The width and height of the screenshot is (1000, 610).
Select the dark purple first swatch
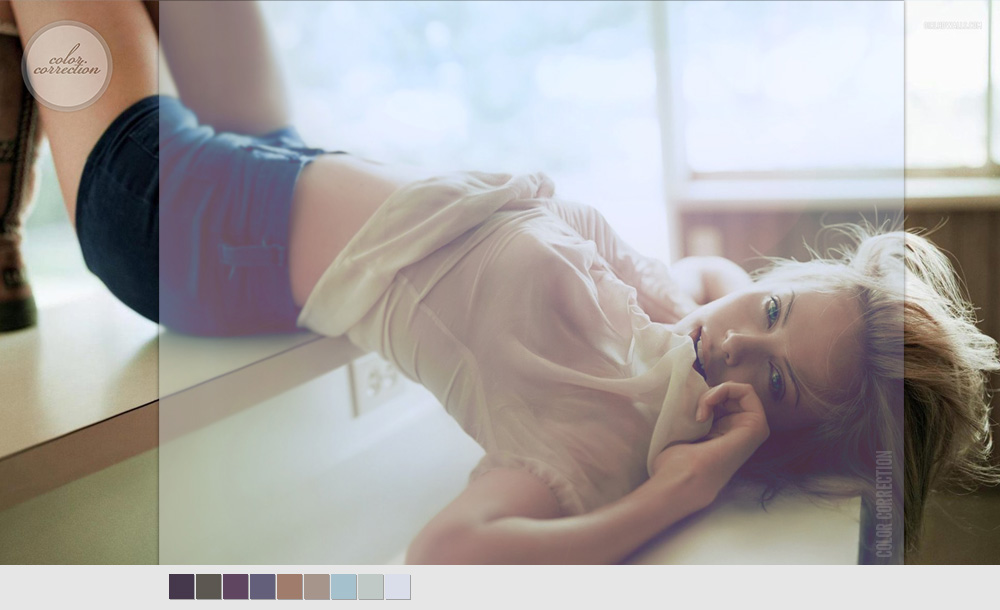181,587
